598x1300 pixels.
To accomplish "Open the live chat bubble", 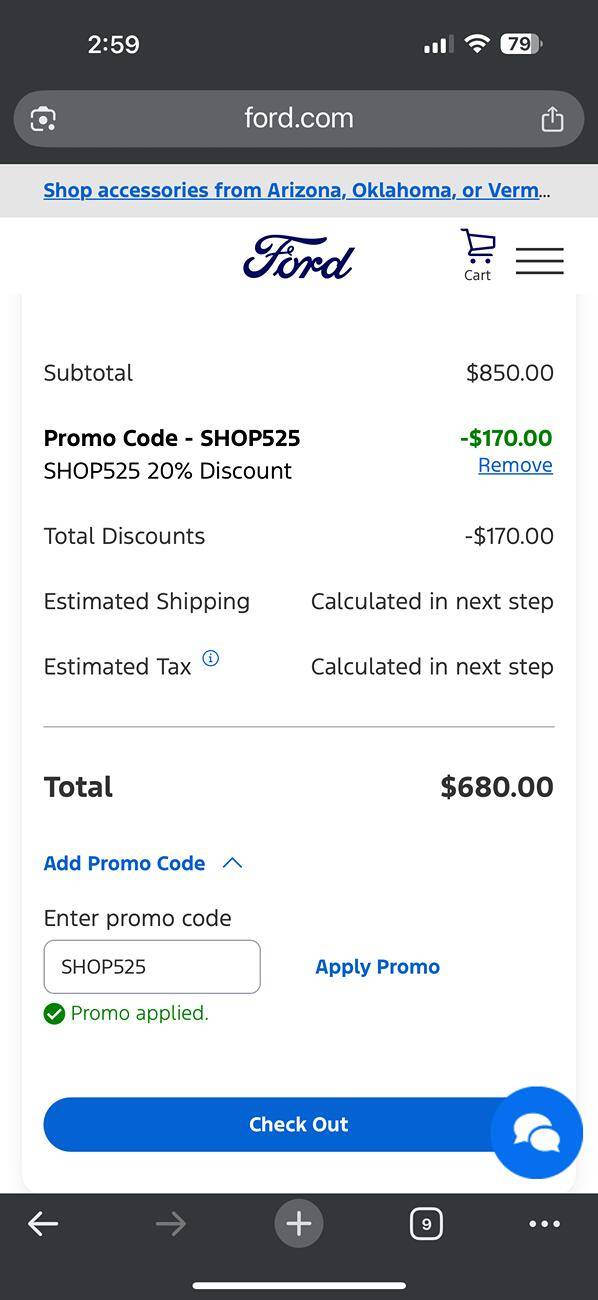I will click(x=537, y=1132).
